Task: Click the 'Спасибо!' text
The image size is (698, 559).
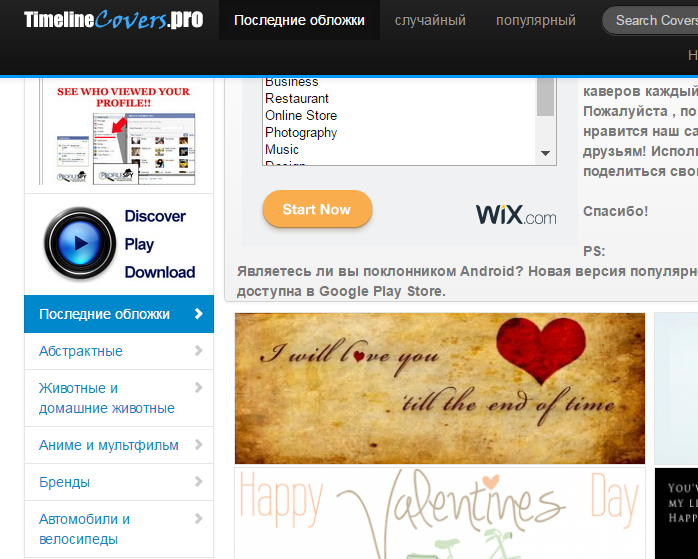Action: pos(616,211)
